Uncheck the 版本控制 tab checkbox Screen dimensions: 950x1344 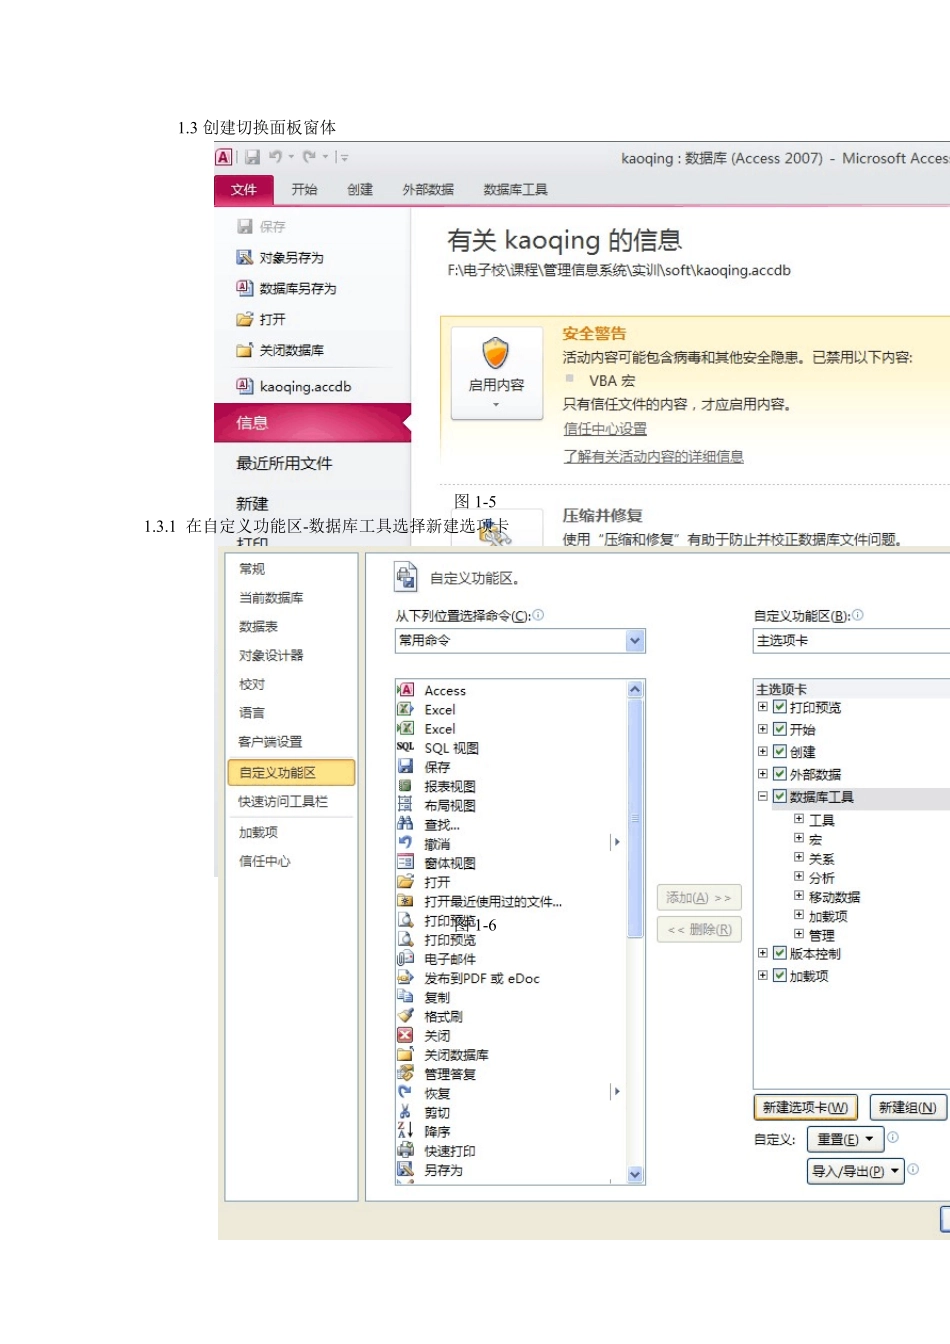780,953
